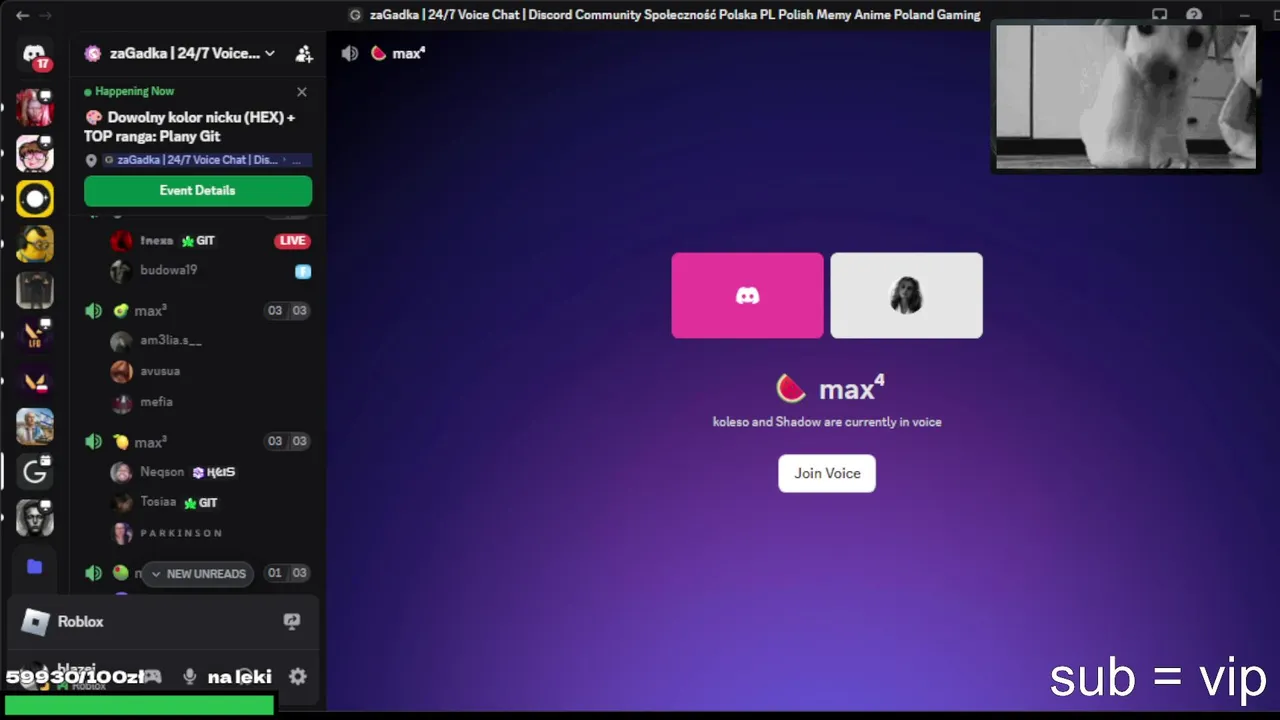
Task: Click the 03/03 counter on avocado max³
Action: [x=287, y=311]
